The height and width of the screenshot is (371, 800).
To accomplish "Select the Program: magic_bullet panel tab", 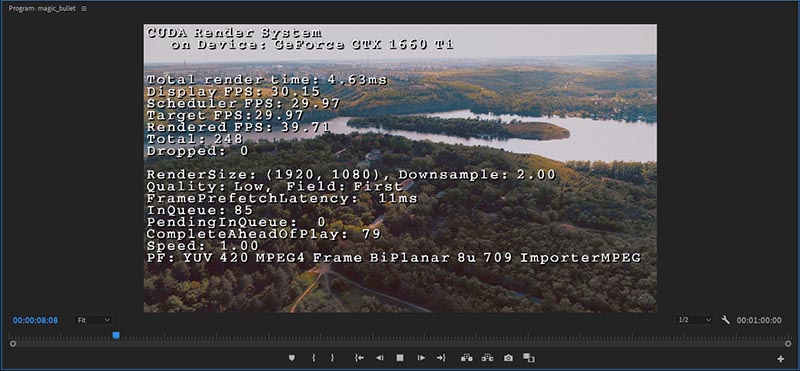I will coord(42,9).
